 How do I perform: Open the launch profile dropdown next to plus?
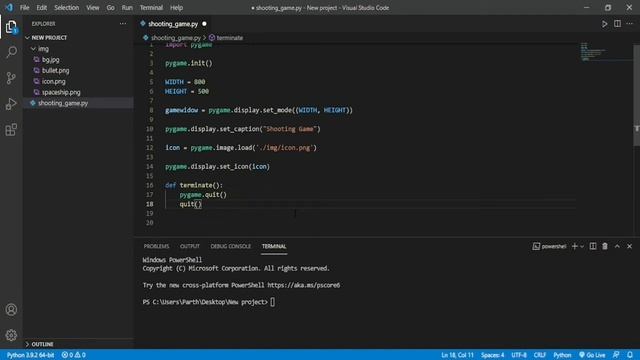582,246
